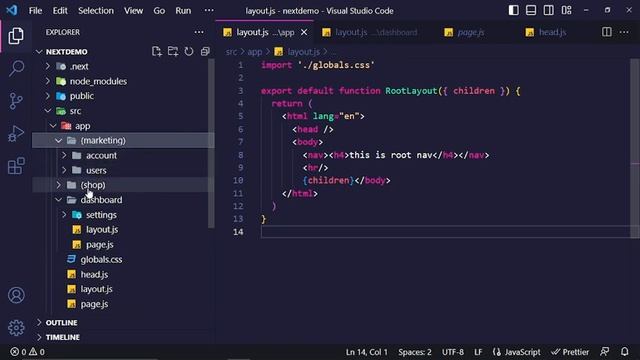Close the layout.js app tab

[304, 32]
